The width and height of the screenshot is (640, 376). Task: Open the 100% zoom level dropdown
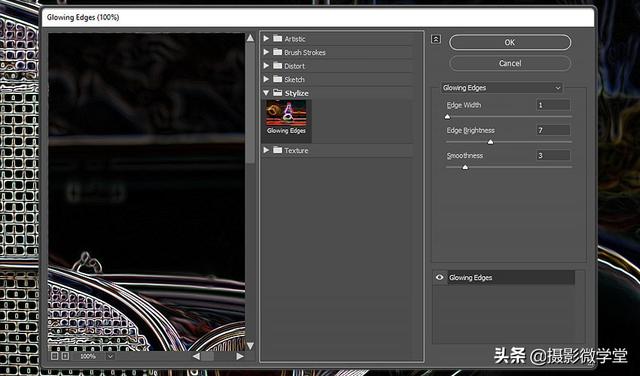point(110,356)
